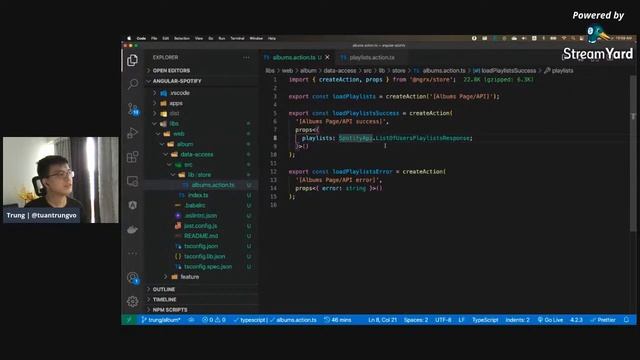This screenshot has height=360, width=640.
Task: Select language mode TypeScript in status bar
Action: click(x=485, y=320)
